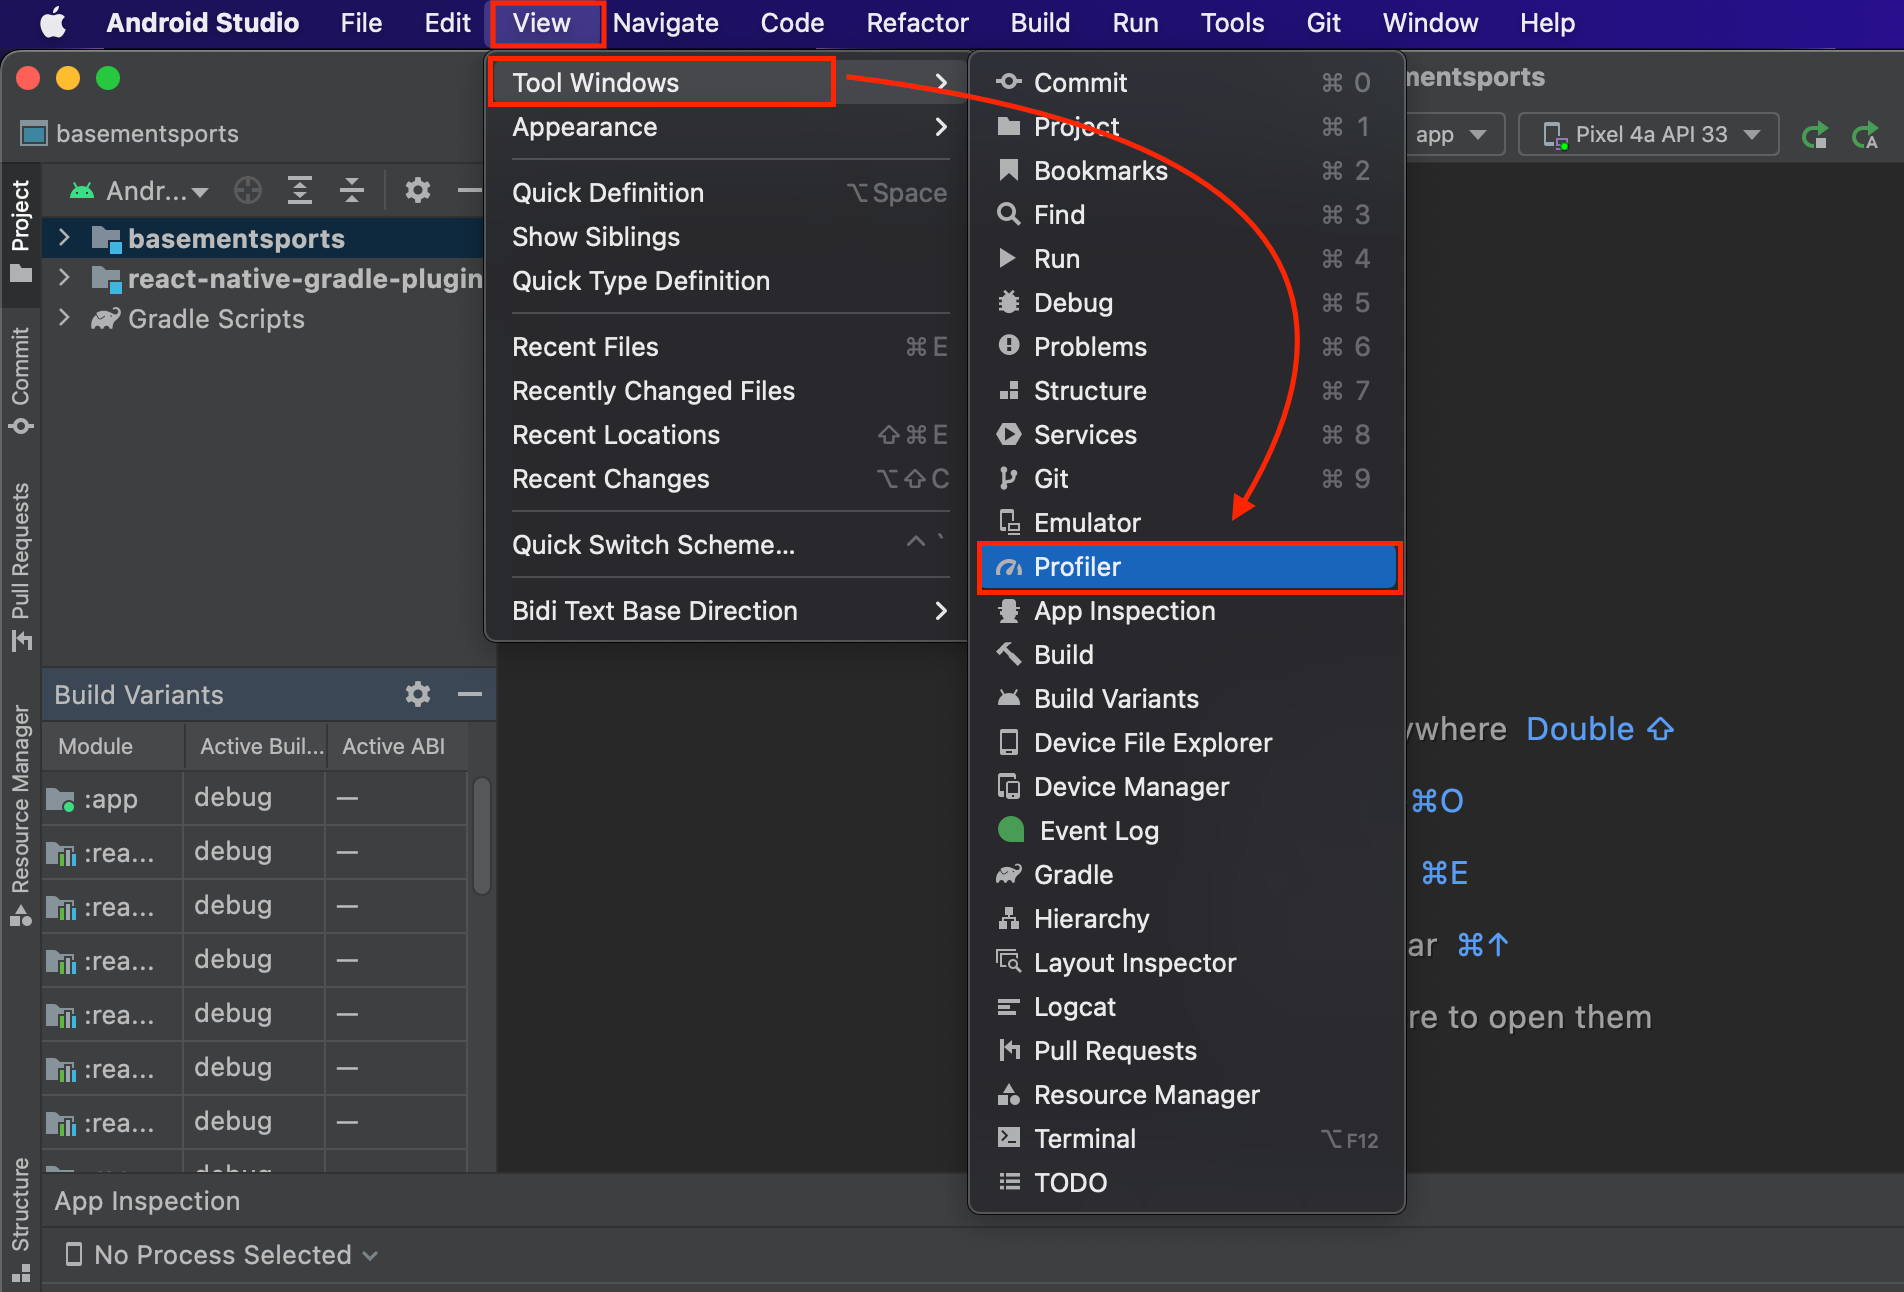Open Terminal tool window entry
Image resolution: width=1904 pixels, height=1292 pixels.
tap(1188, 1138)
